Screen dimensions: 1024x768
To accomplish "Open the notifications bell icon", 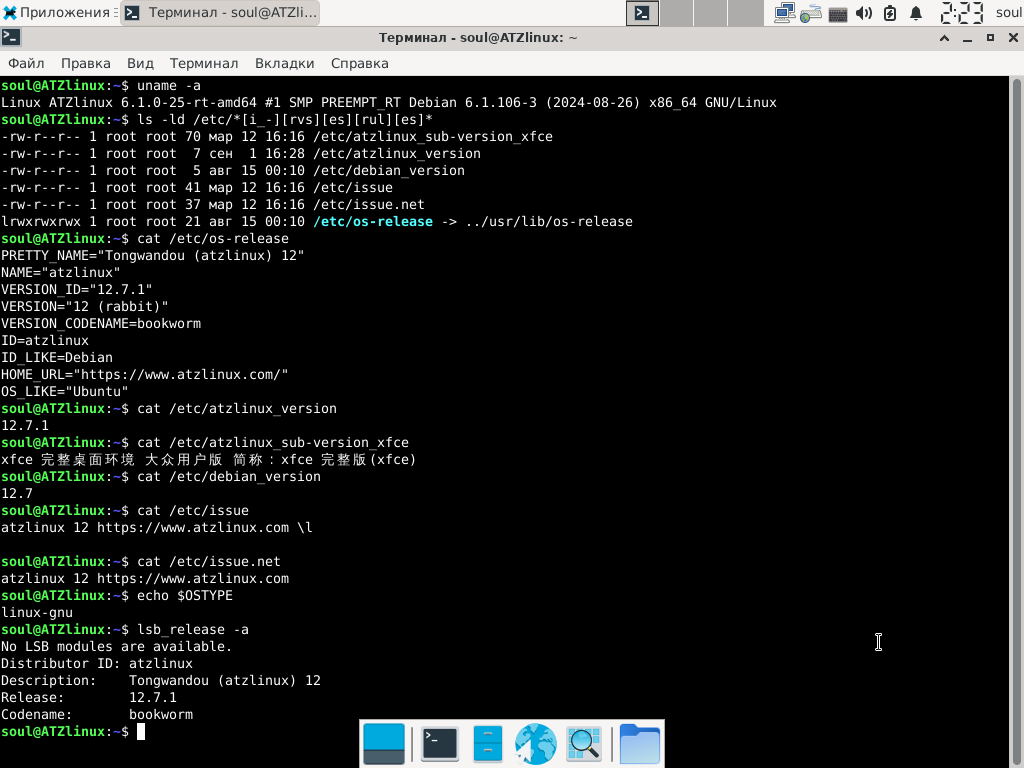I will click(x=916, y=13).
